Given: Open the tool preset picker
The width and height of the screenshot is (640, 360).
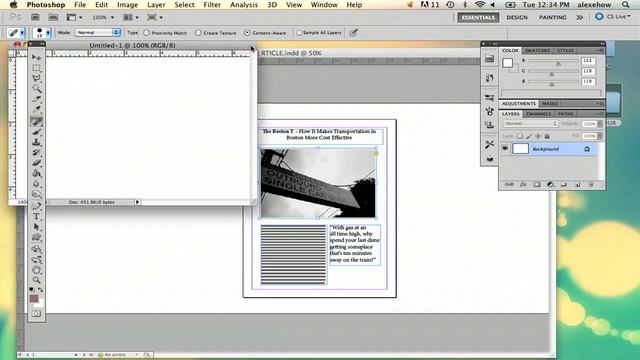Looking at the screenshot, I should coord(22,33).
